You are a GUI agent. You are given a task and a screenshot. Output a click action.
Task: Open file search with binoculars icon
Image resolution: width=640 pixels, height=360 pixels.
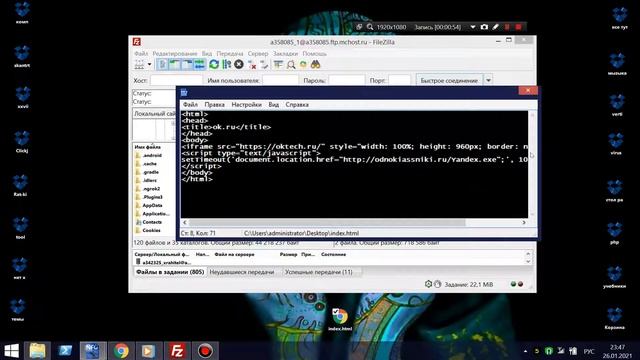[x=316, y=64]
